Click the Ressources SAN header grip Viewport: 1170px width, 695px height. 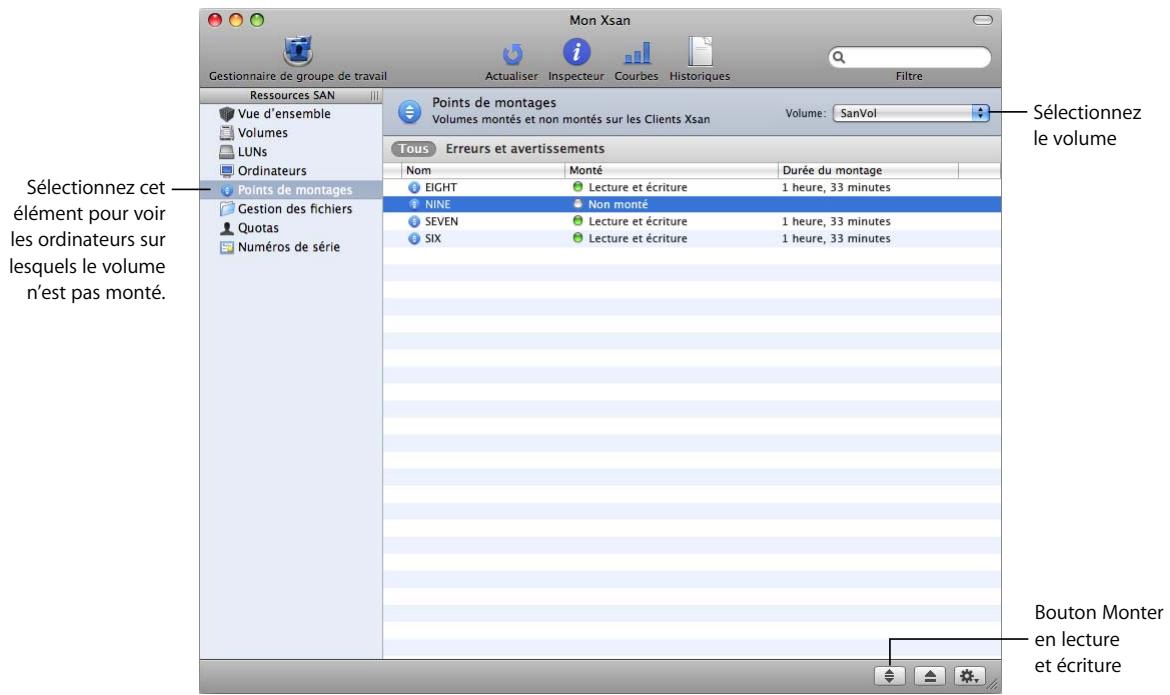coord(374,96)
